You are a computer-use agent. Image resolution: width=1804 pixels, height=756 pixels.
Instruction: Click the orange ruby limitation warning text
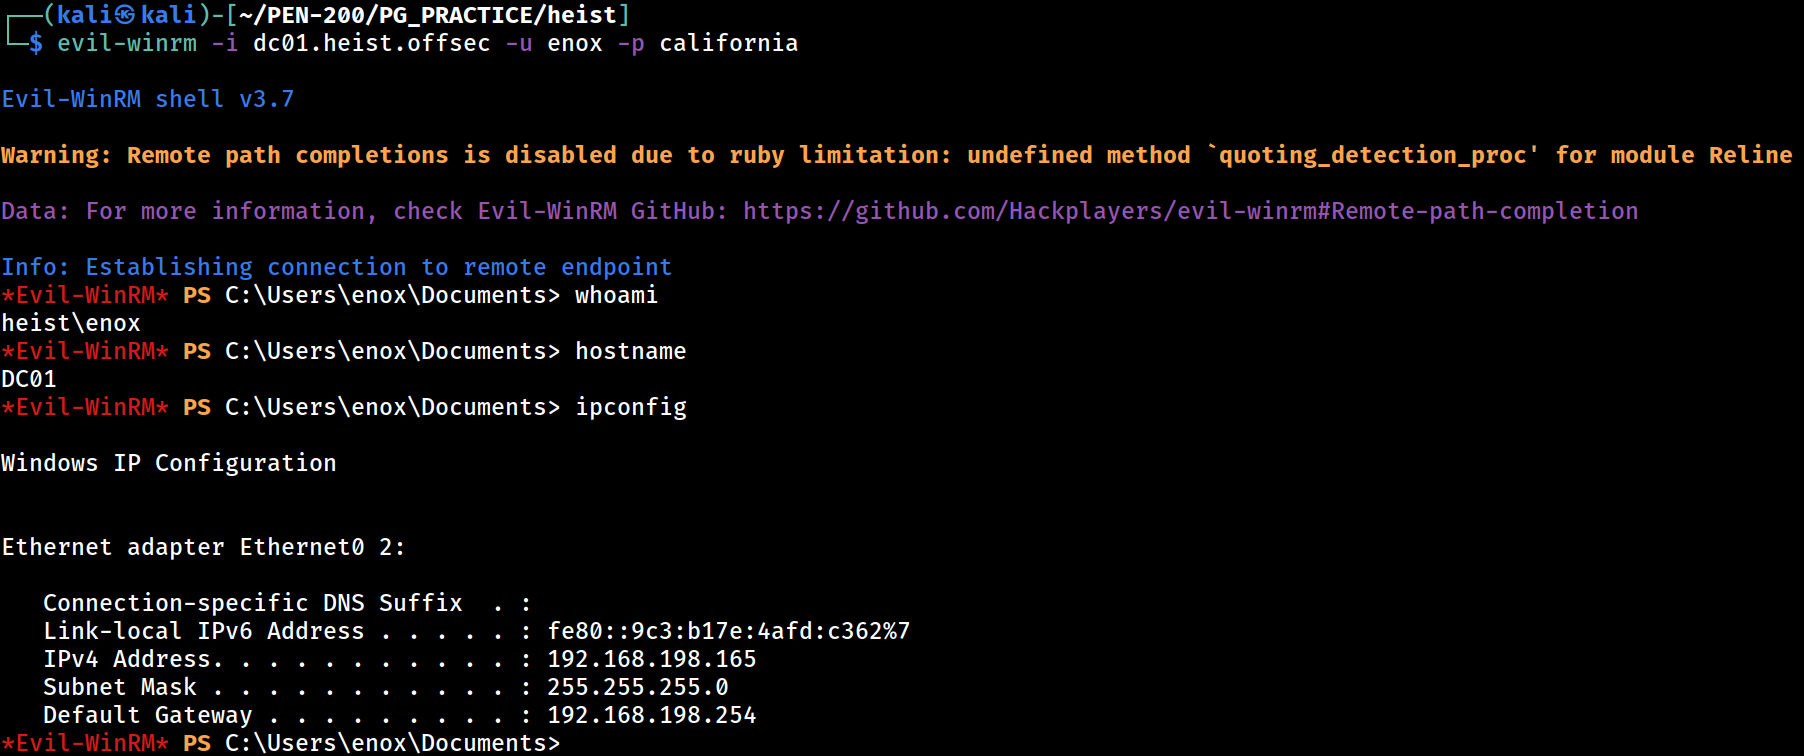[897, 155]
